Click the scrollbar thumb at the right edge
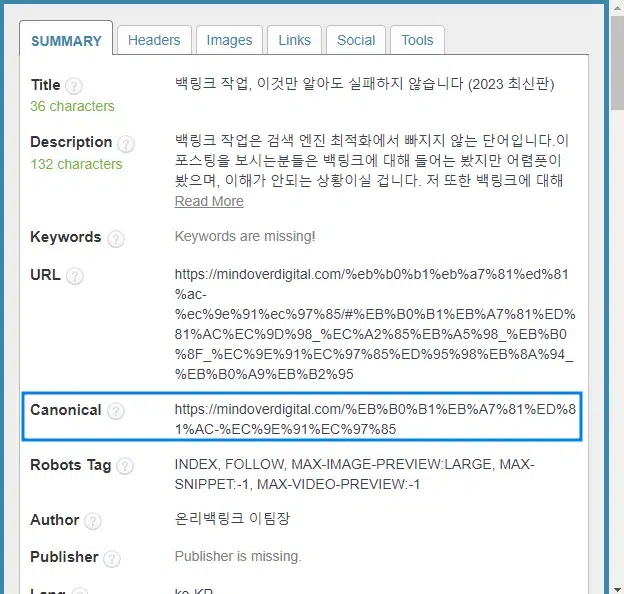The height and width of the screenshot is (594, 624). click(618, 64)
